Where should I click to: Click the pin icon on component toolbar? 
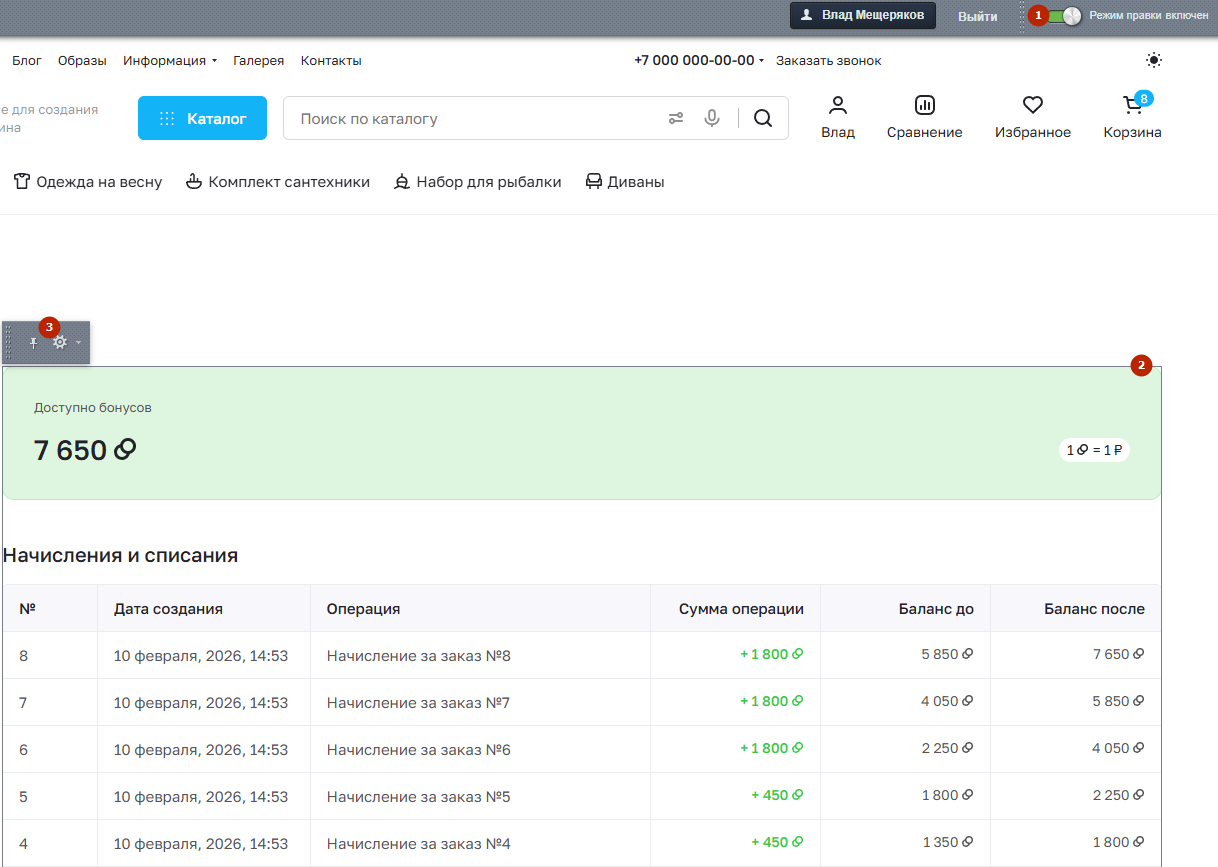(33, 343)
